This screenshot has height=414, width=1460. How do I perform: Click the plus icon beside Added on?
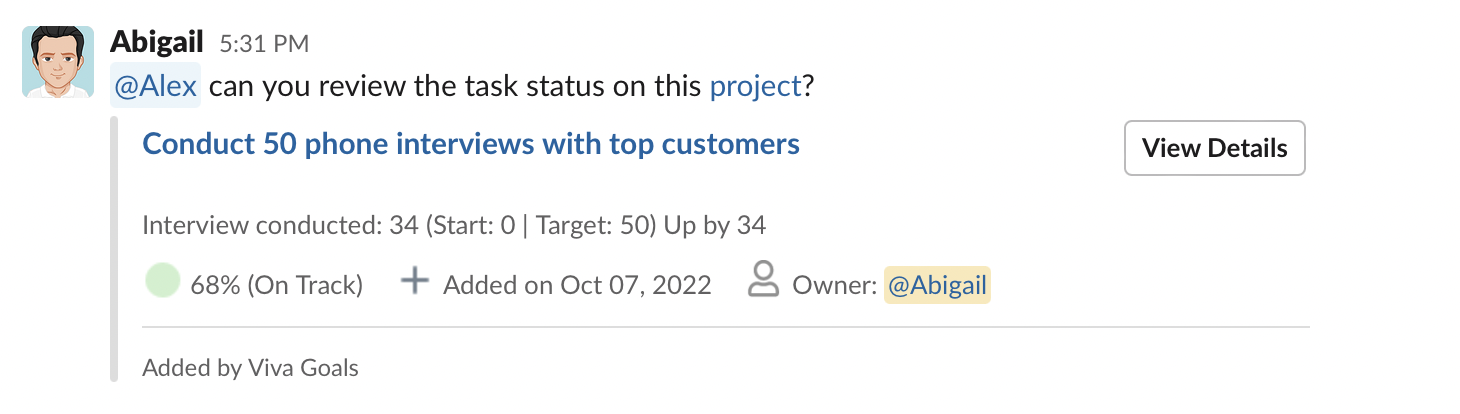point(414,282)
